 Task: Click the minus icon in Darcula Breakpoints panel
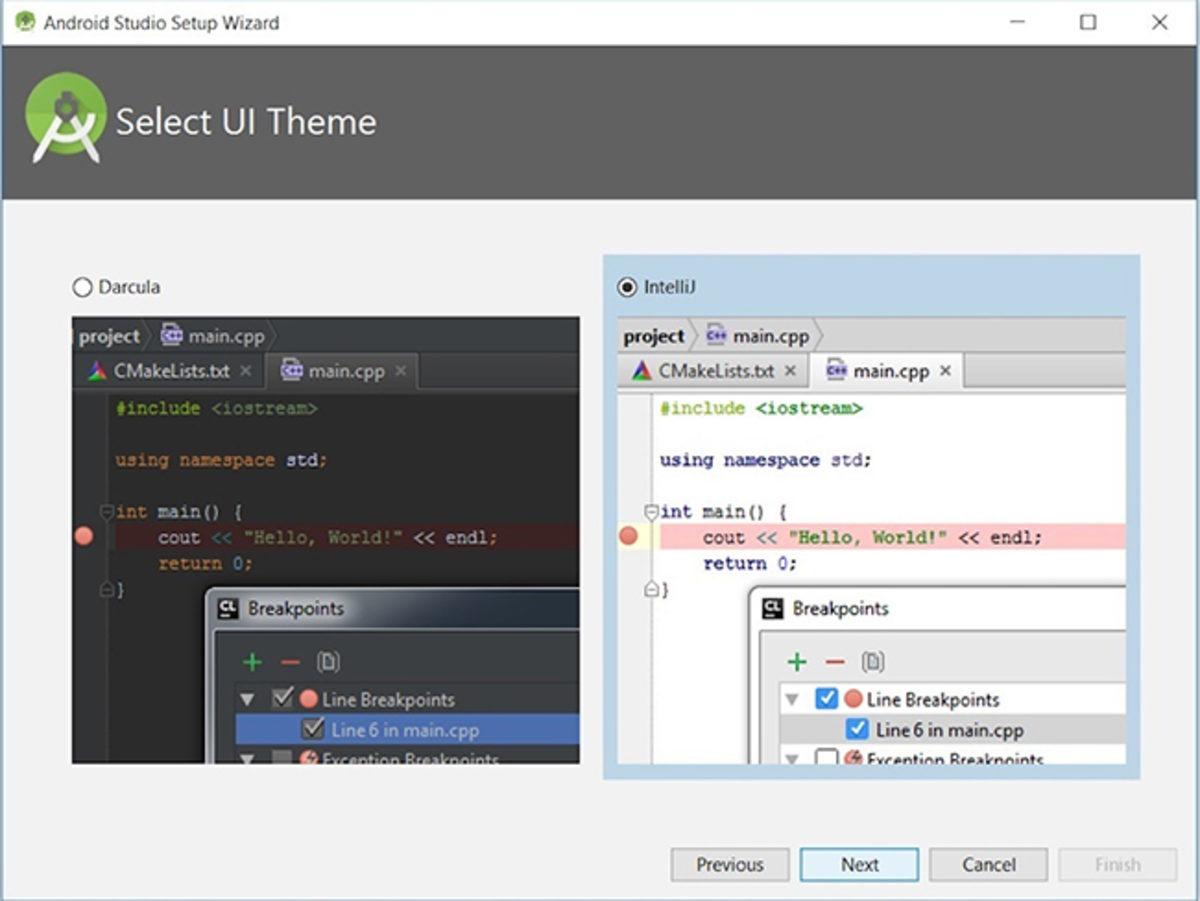click(287, 661)
